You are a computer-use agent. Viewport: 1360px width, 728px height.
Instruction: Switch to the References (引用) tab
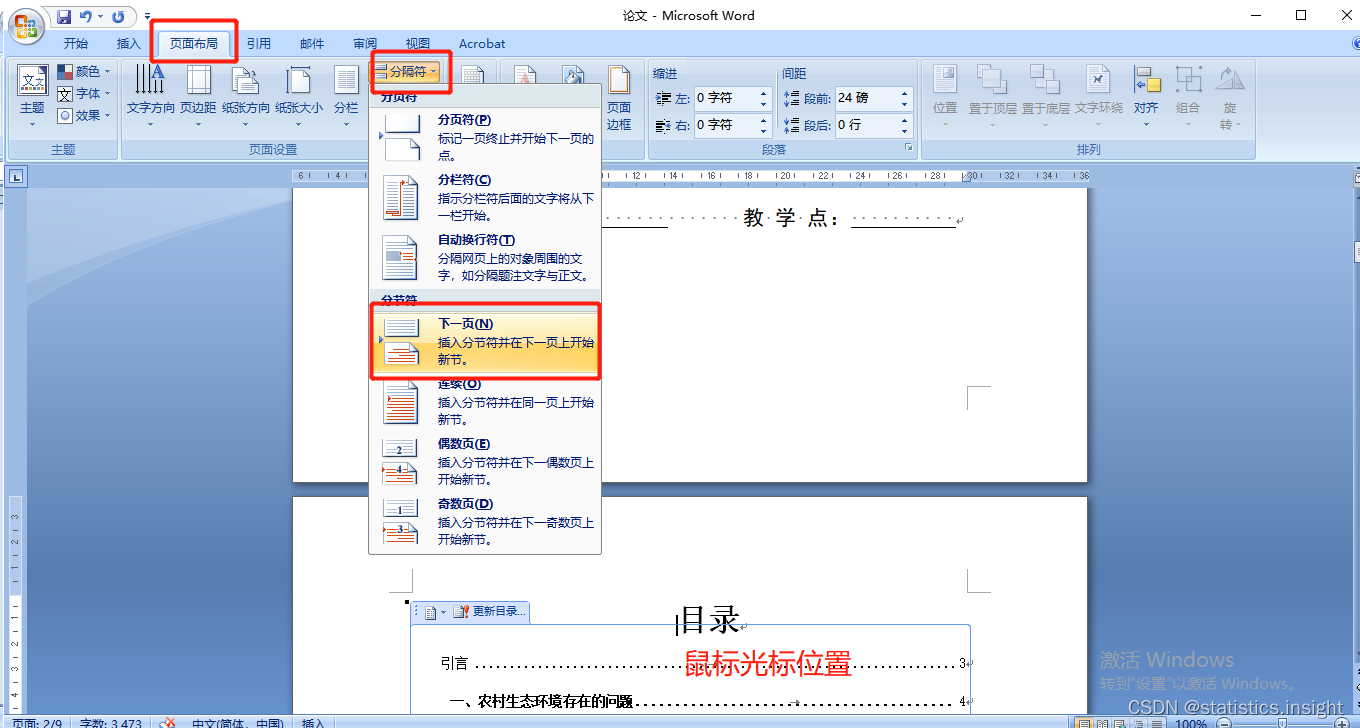coord(259,44)
